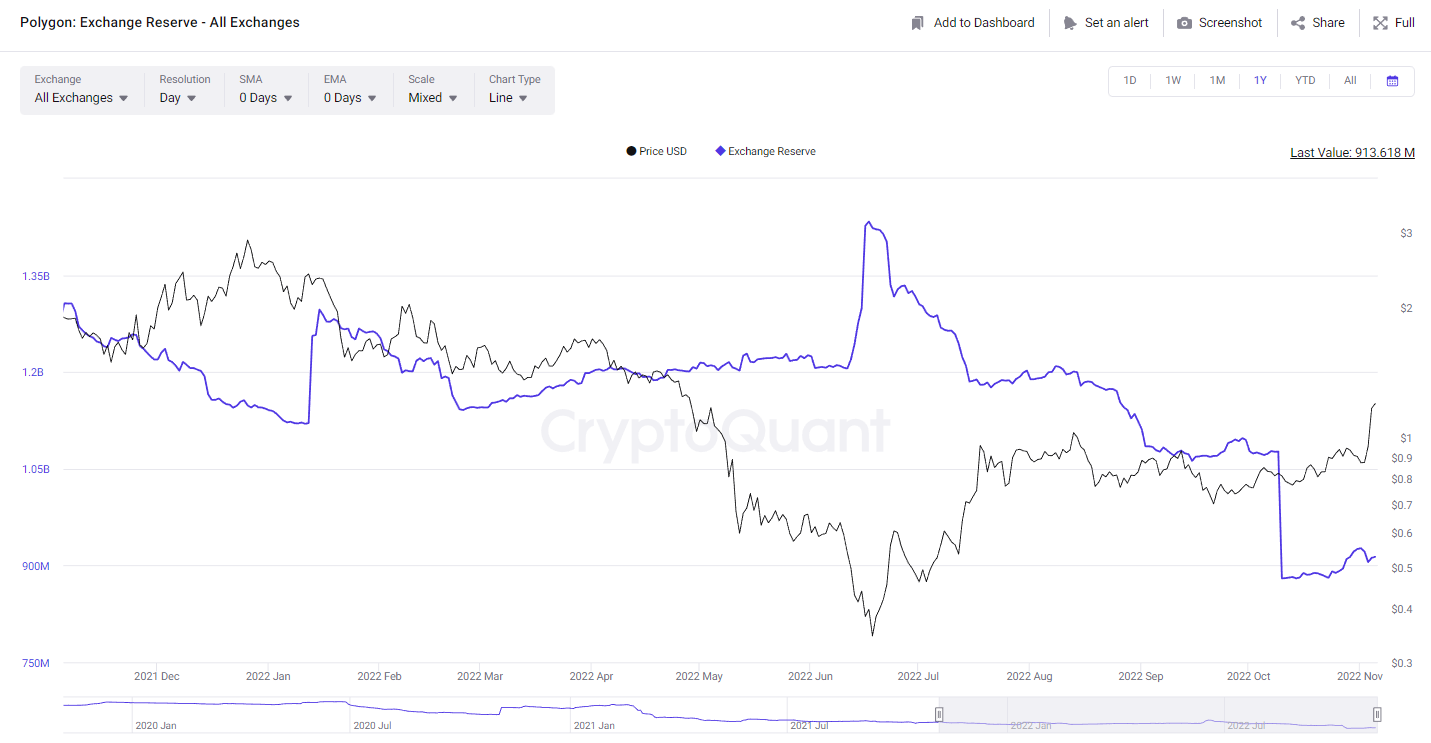
Task: Click the Add to Dashboard bookmark icon
Action: [917, 23]
